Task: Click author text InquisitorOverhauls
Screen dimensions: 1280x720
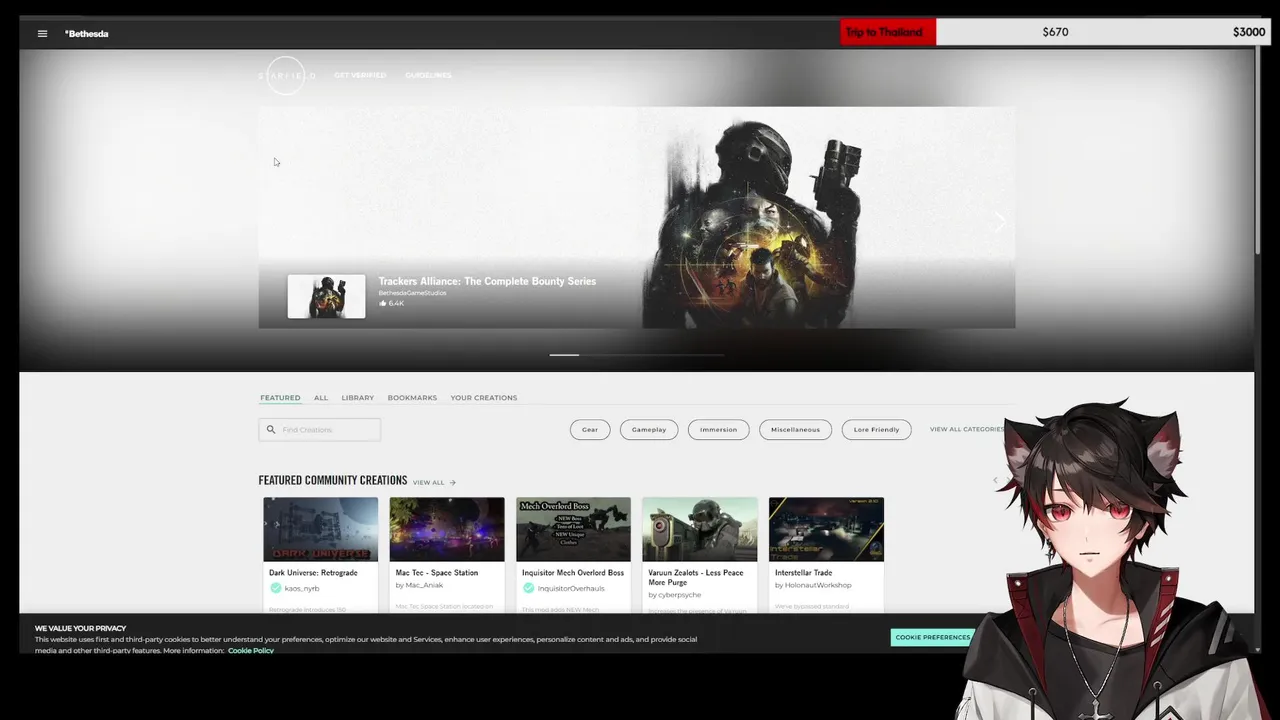Action: (571, 588)
